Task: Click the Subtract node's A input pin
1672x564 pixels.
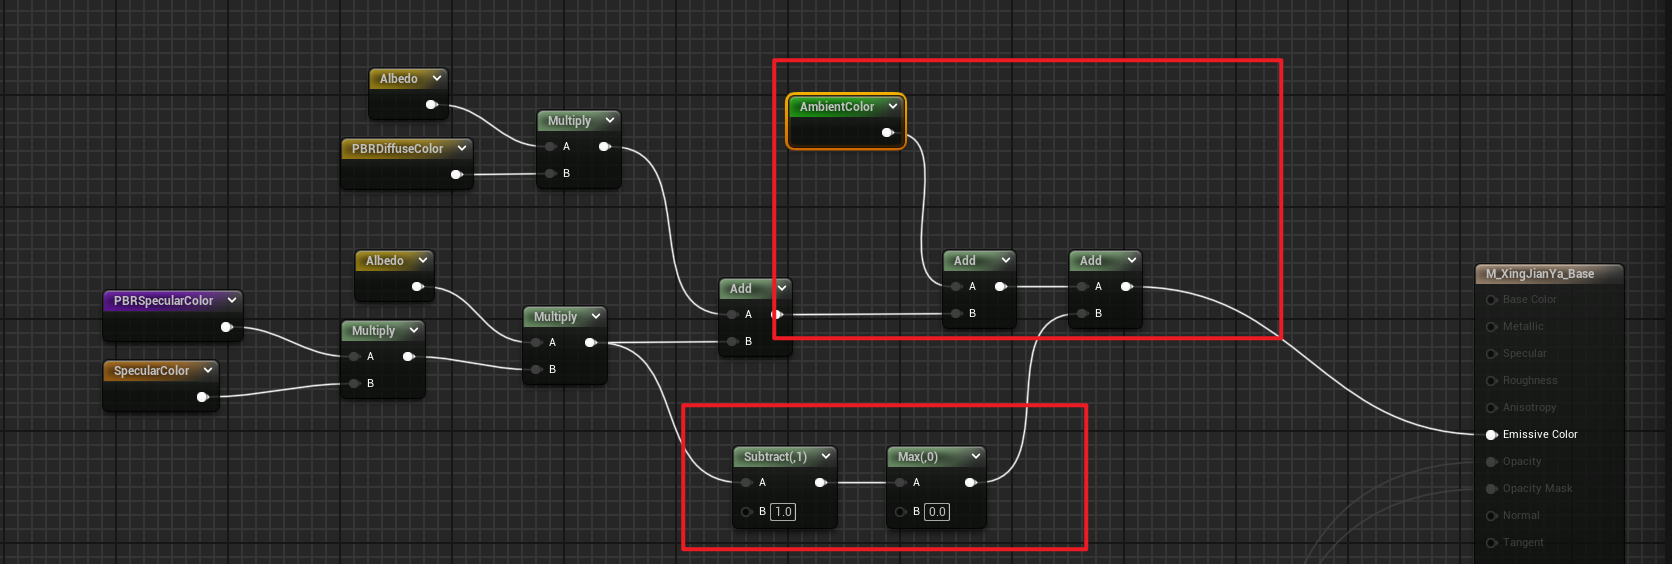Action: coord(746,483)
